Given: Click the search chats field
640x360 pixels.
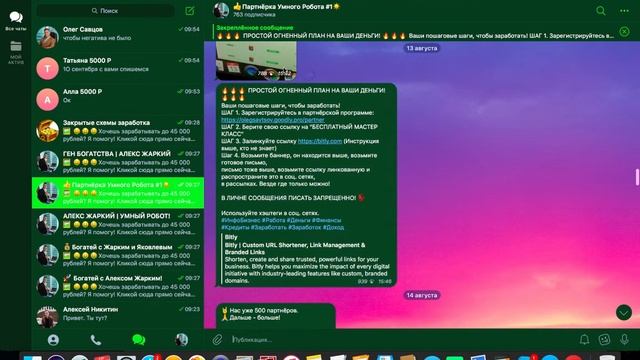Looking at the screenshot, I should 105,11.
